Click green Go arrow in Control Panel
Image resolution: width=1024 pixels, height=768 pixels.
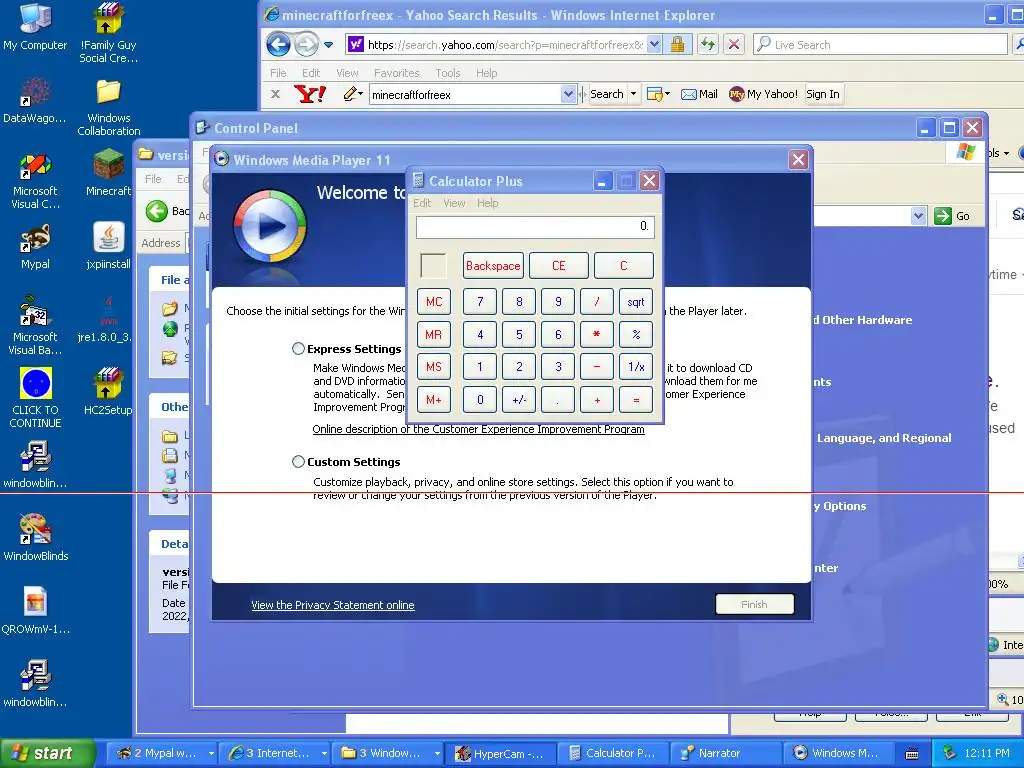942,216
